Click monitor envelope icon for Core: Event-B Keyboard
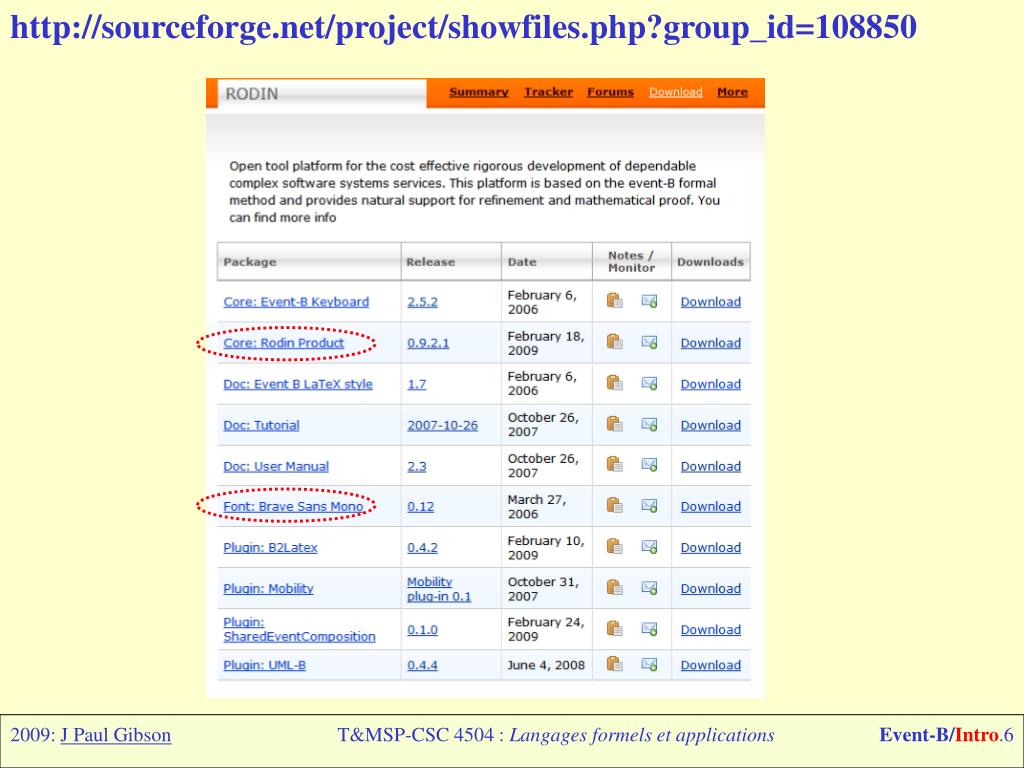The height and width of the screenshot is (768, 1024). click(649, 301)
